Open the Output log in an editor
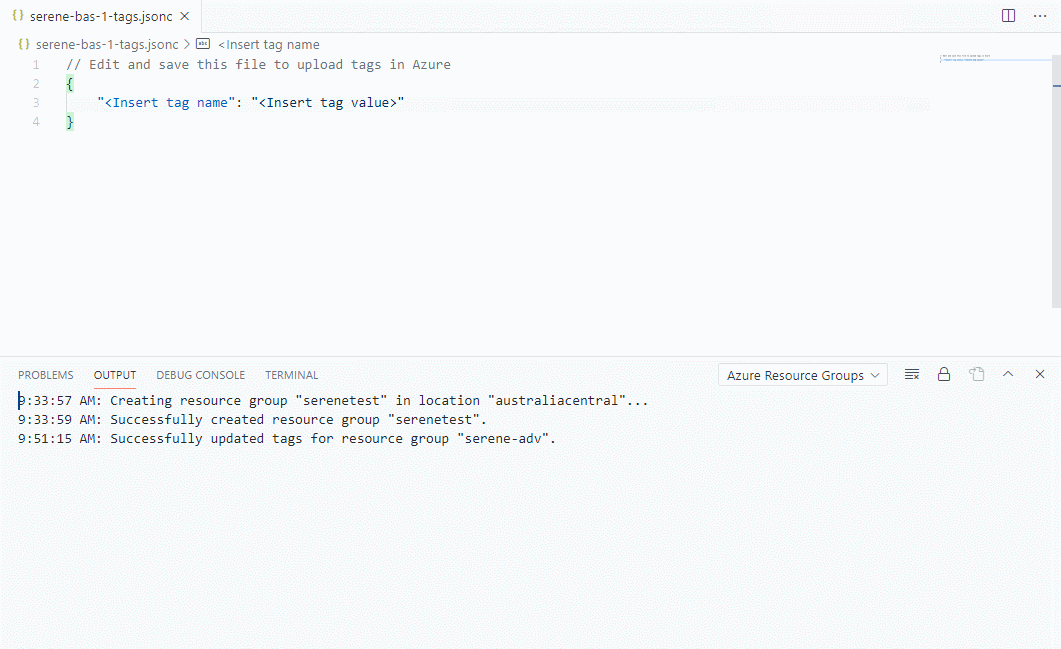Image resolution: width=1061 pixels, height=649 pixels. (976, 374)
